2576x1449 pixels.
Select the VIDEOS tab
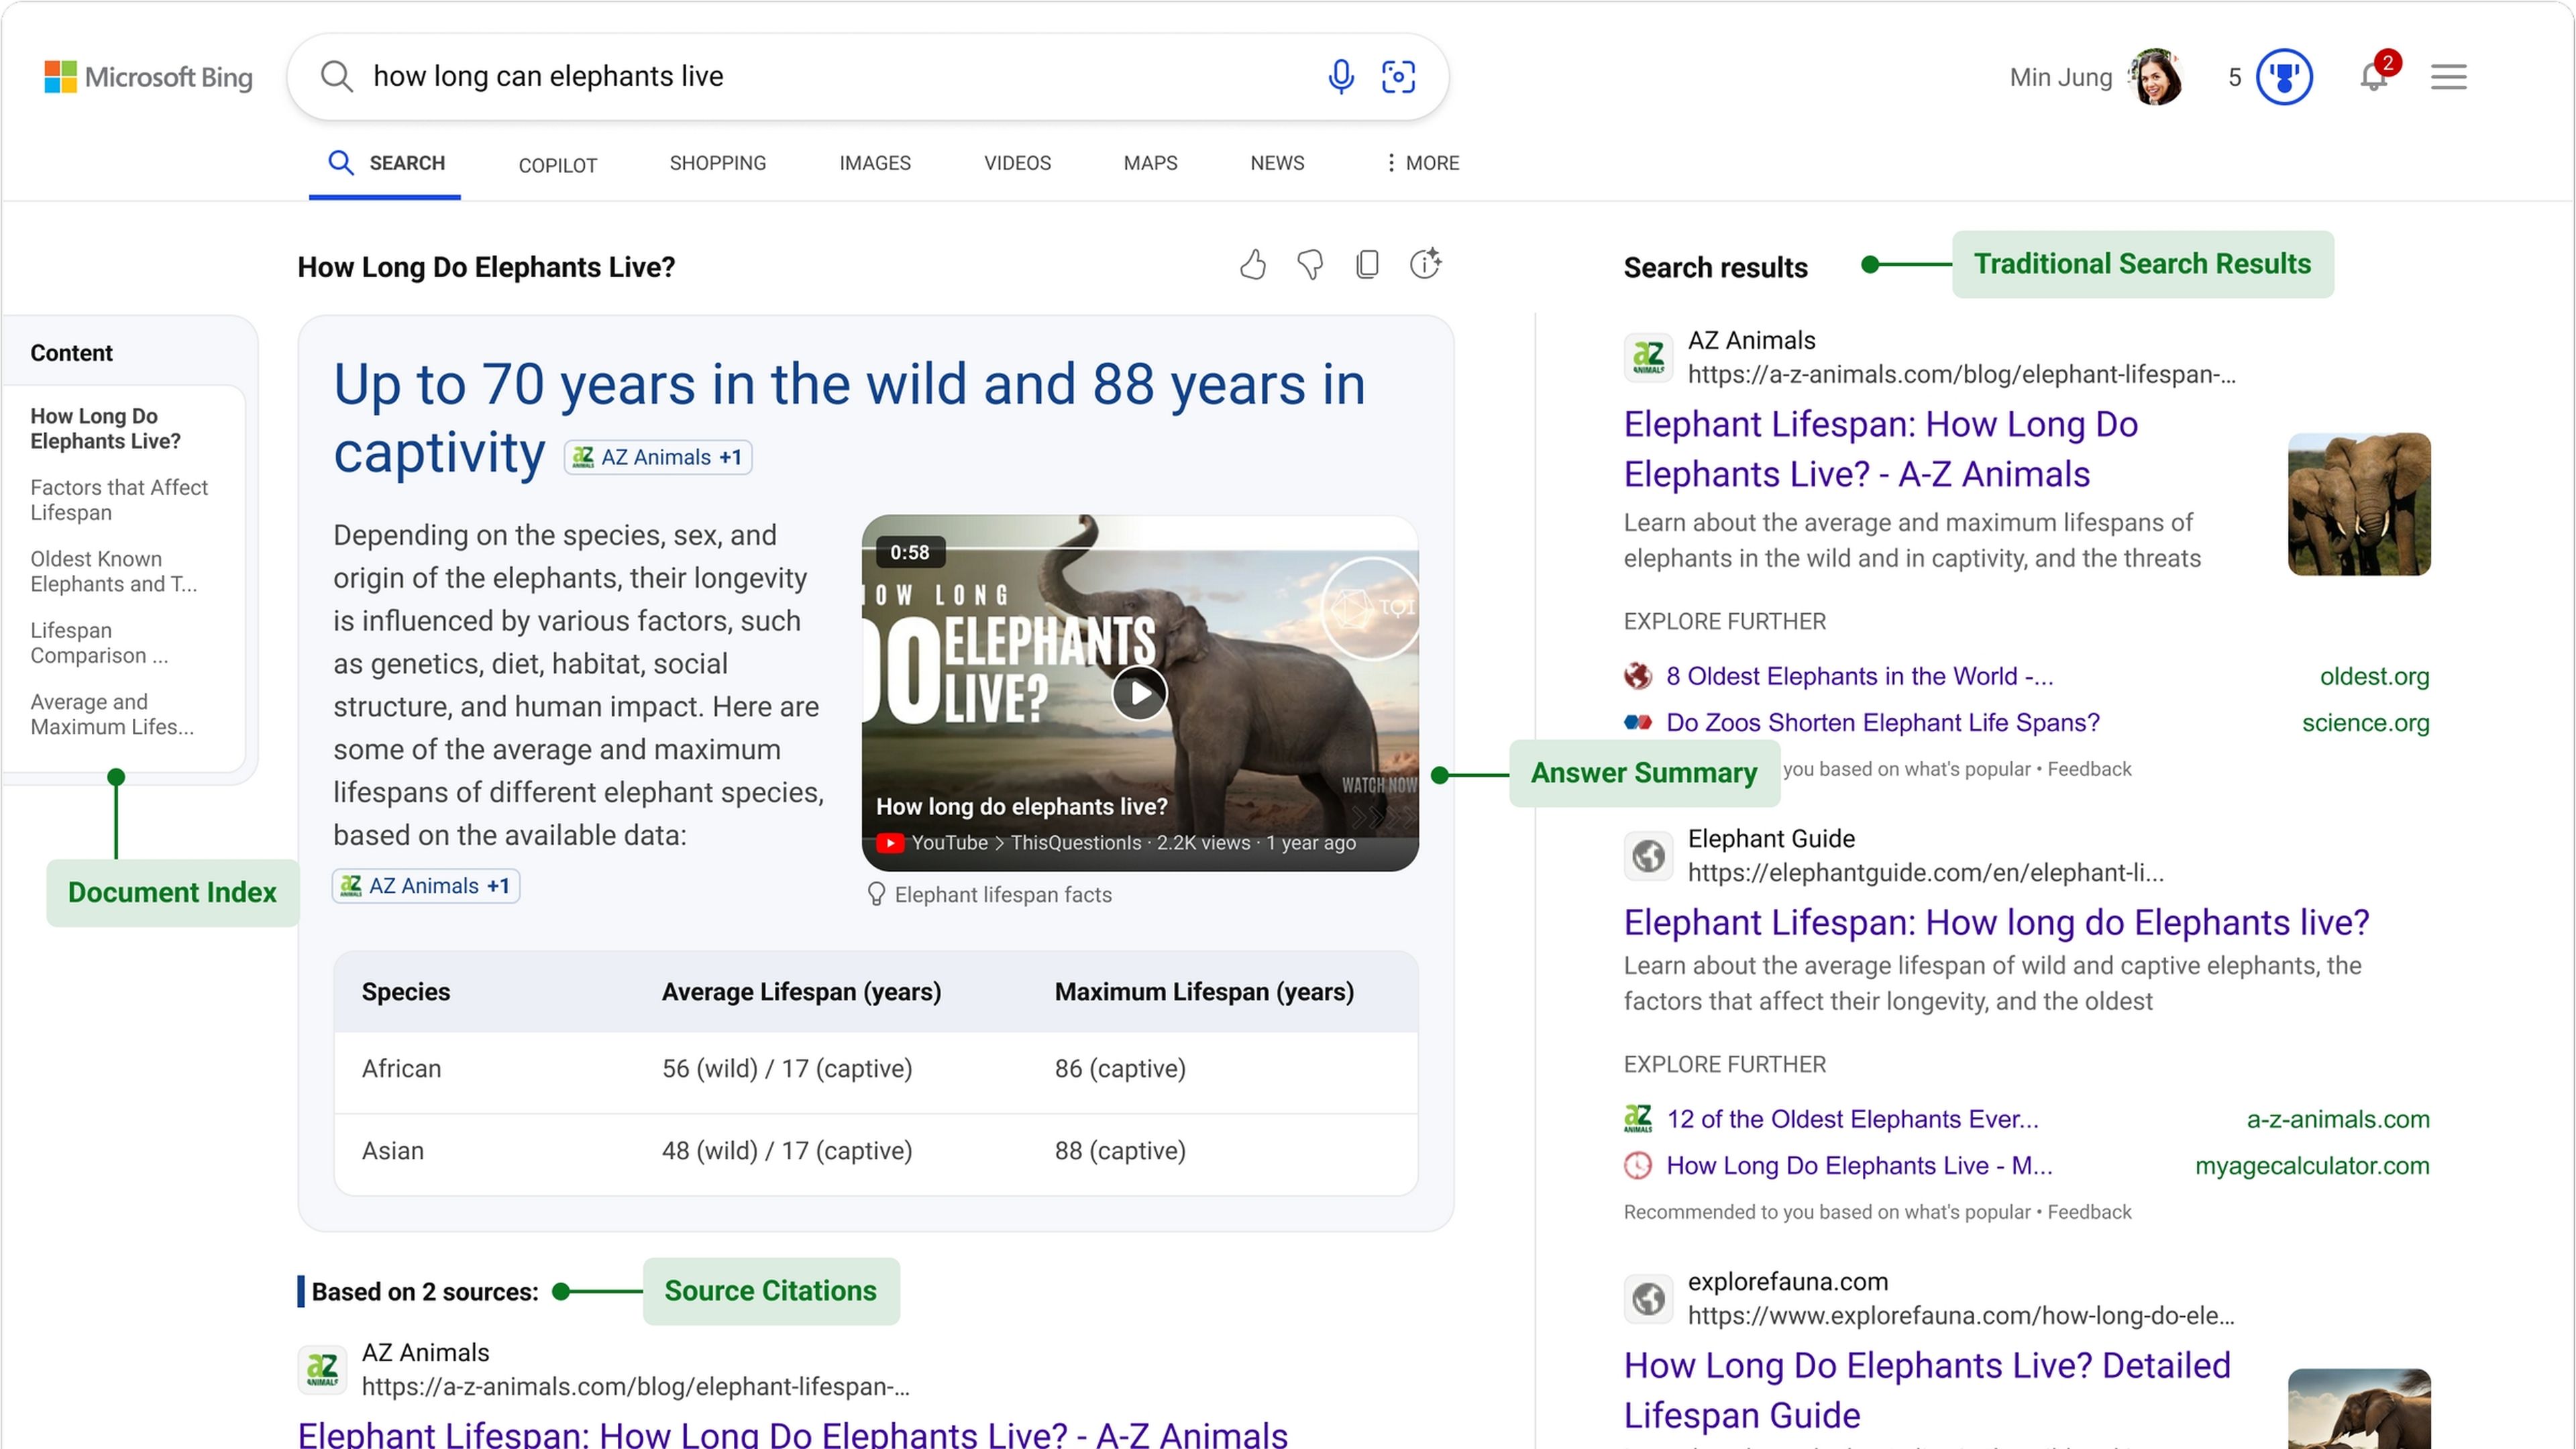[1017, 163]
